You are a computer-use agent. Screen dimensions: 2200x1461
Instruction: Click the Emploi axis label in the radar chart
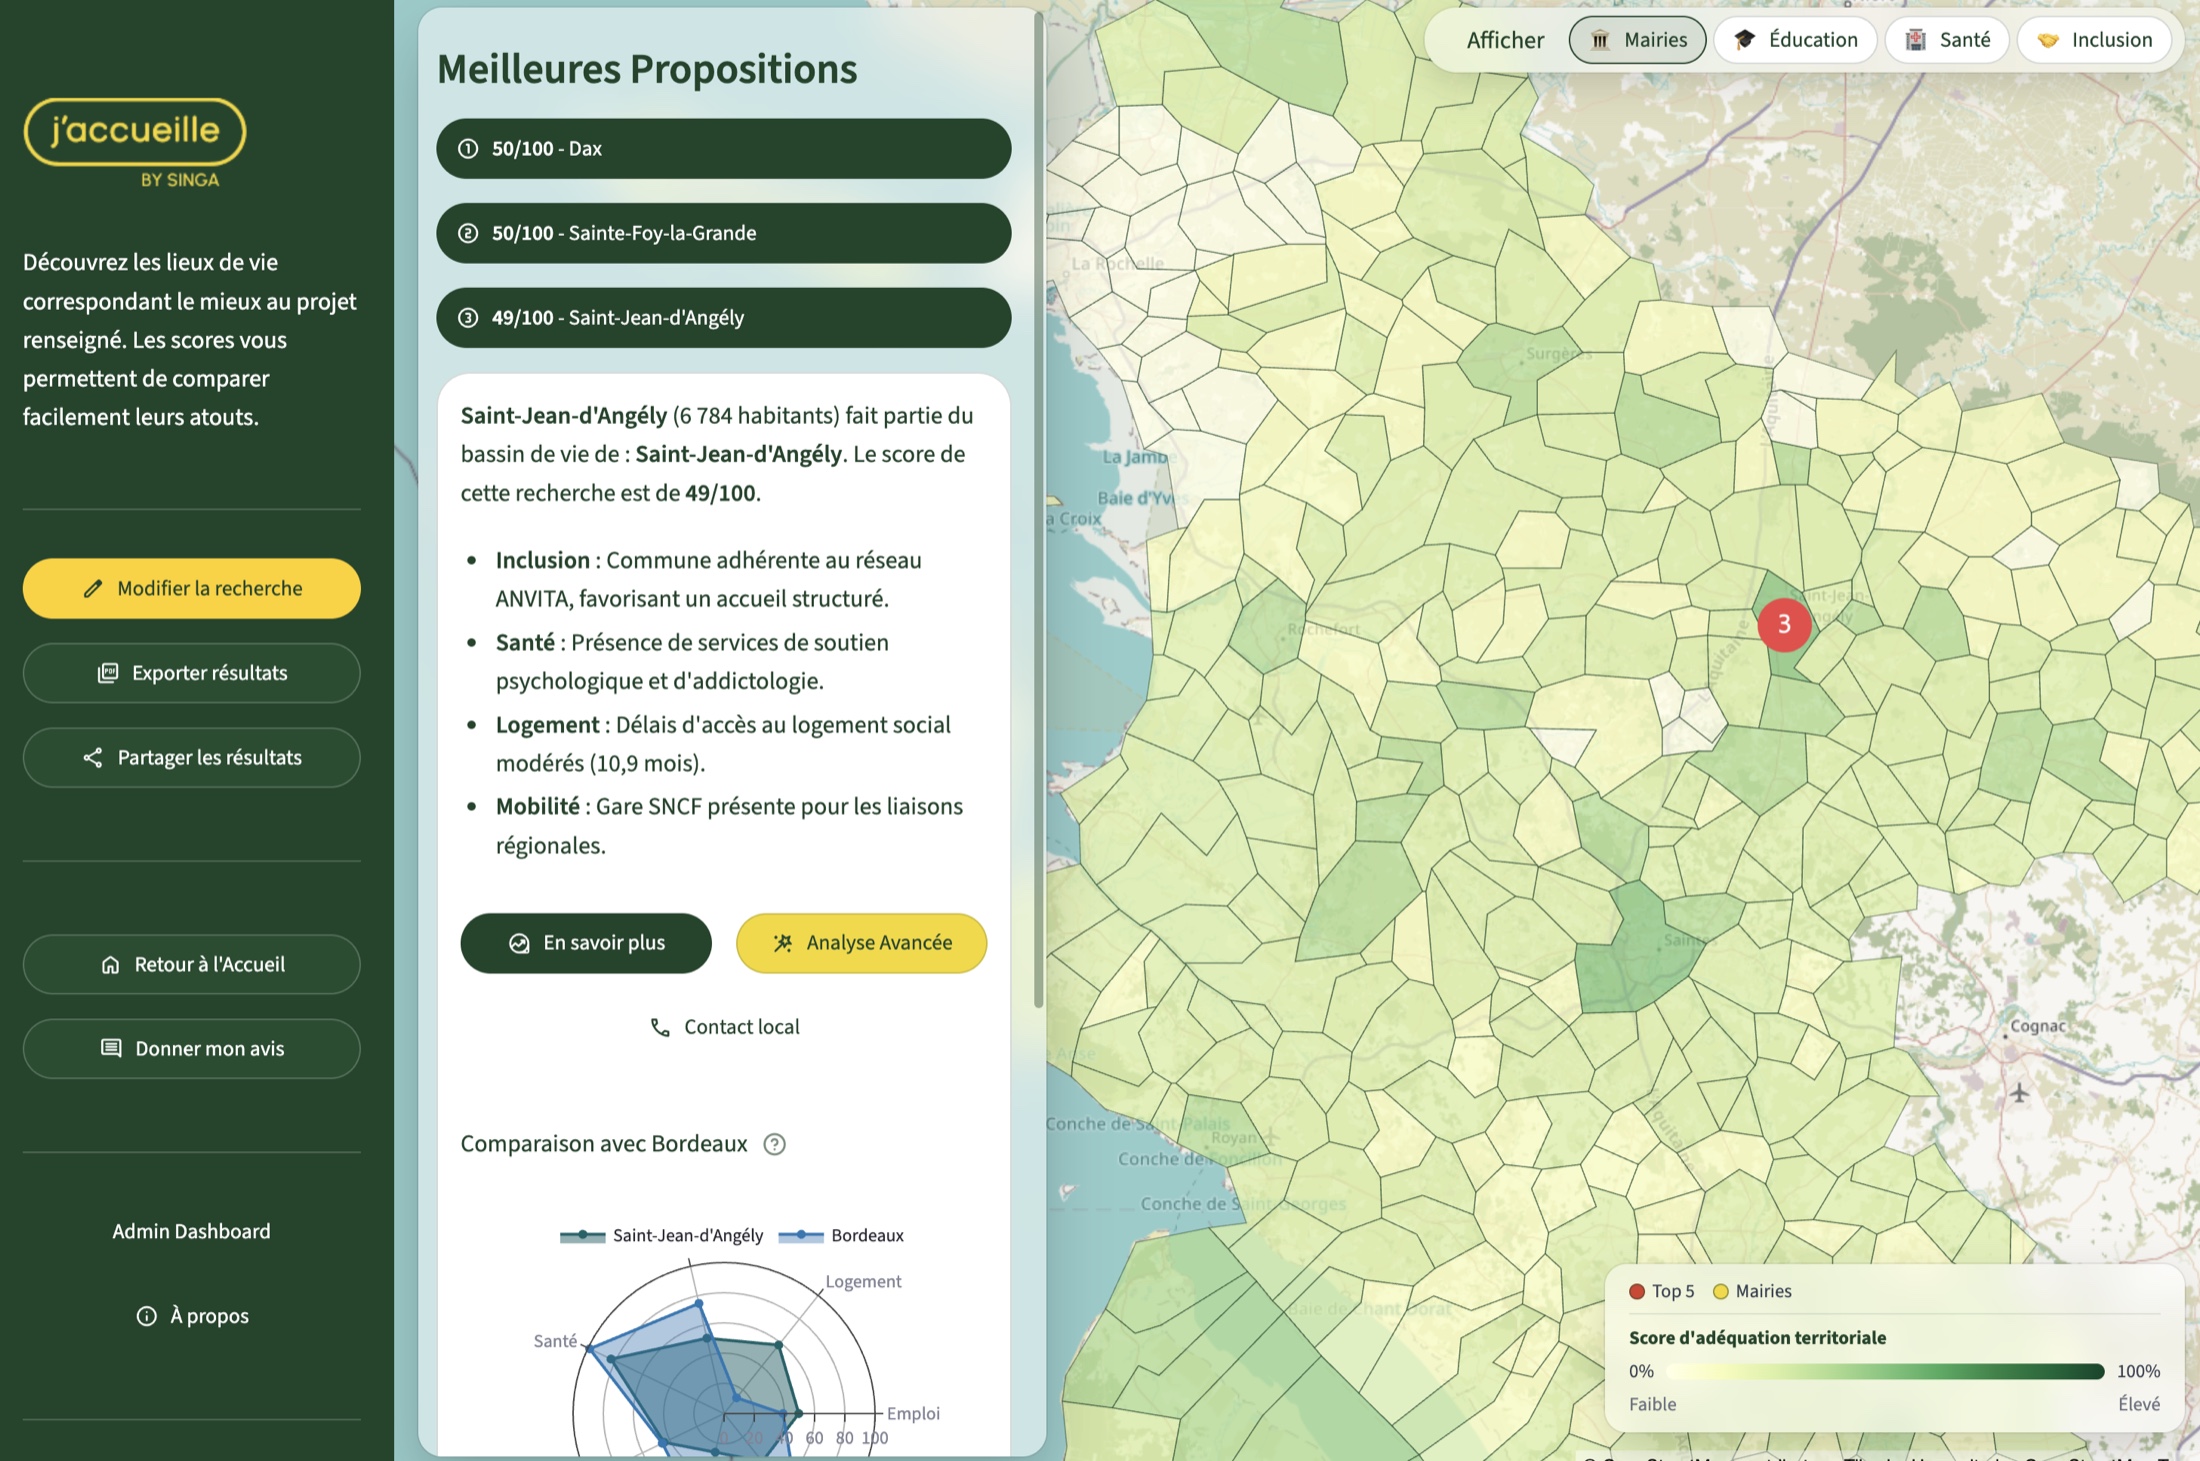coord(913,1414)
